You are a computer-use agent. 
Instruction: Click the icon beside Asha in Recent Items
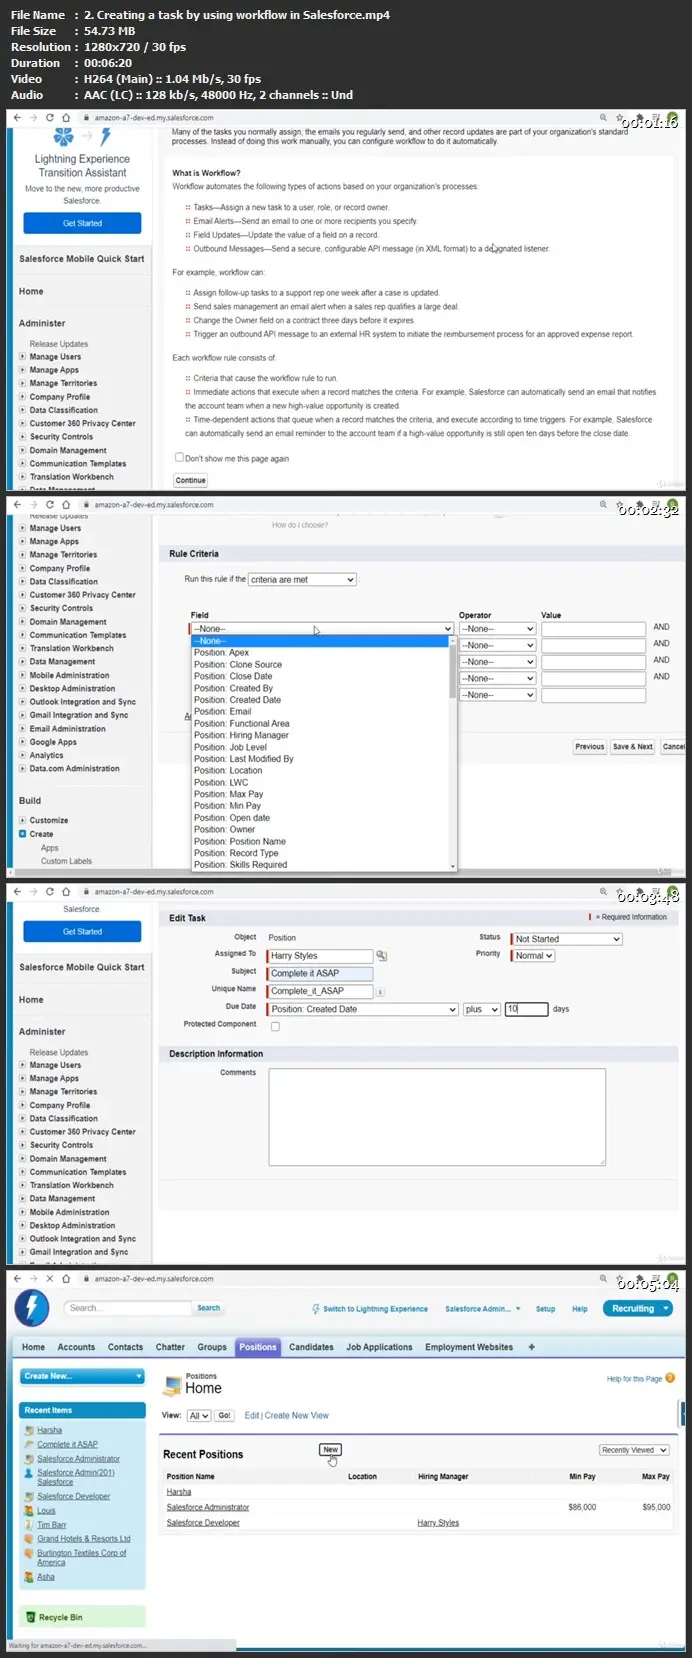click(x=28, y=1577)
